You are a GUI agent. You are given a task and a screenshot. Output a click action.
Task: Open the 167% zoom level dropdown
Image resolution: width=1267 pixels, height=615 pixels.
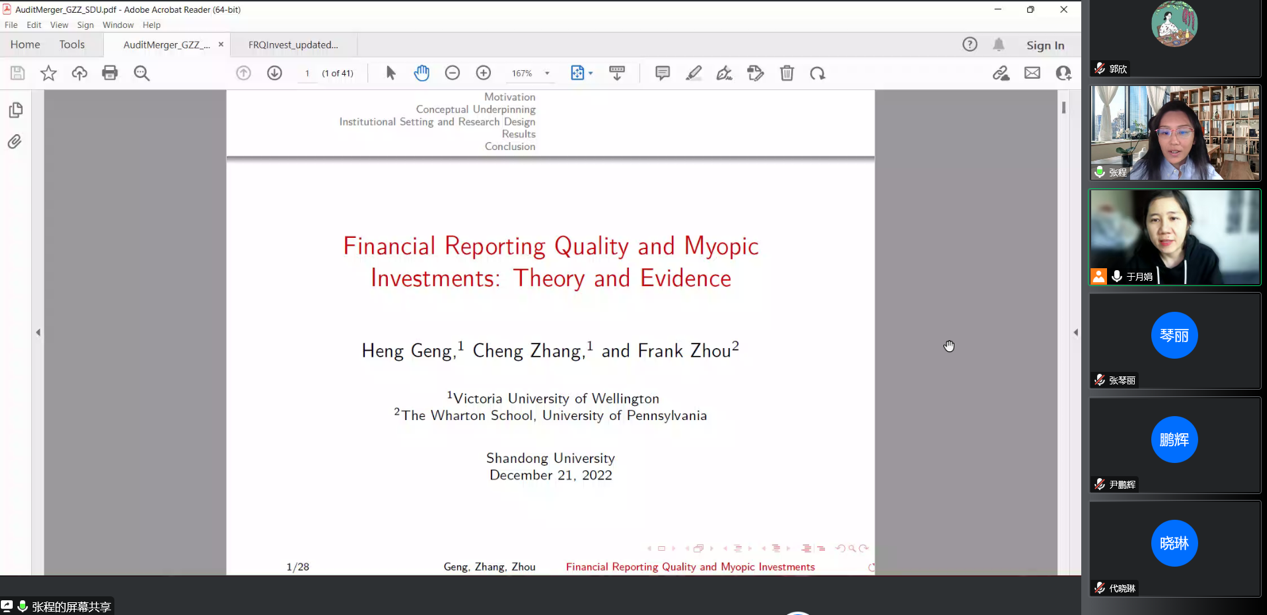547,73
